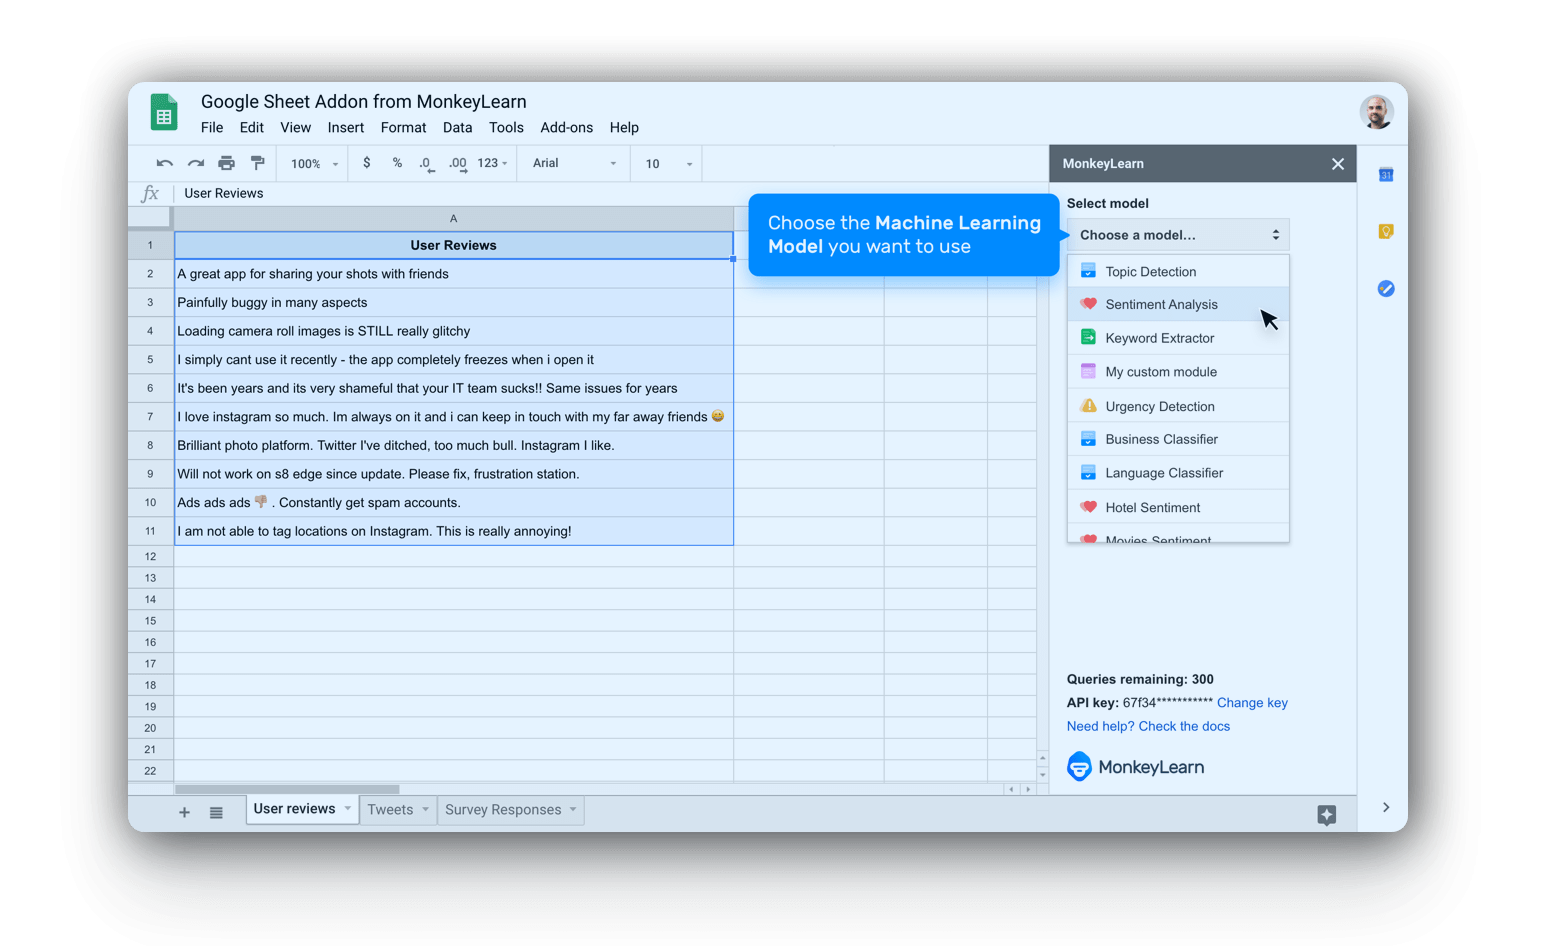1546x946 pixels.
Task: Open the font size 10 dropdown
Action: coord(668,164)
